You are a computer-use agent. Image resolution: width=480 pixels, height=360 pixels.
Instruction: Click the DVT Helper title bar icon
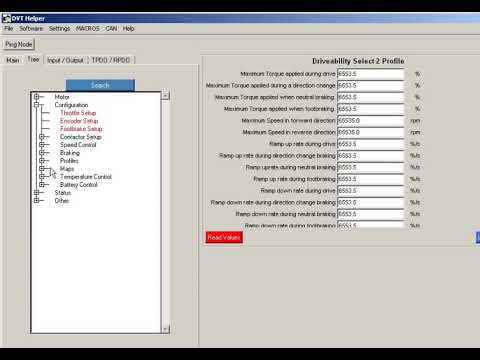tap(6, 18)
